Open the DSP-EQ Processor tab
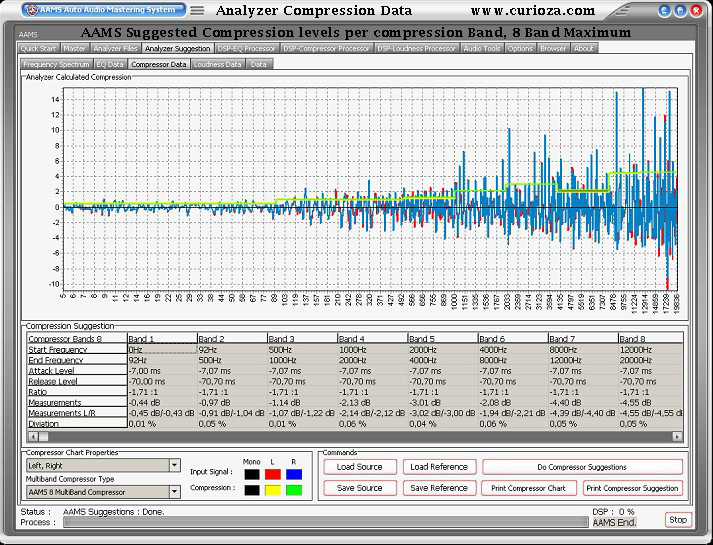Screen dimensions: 713x545 pyautogui.click(x=247, y=48)
